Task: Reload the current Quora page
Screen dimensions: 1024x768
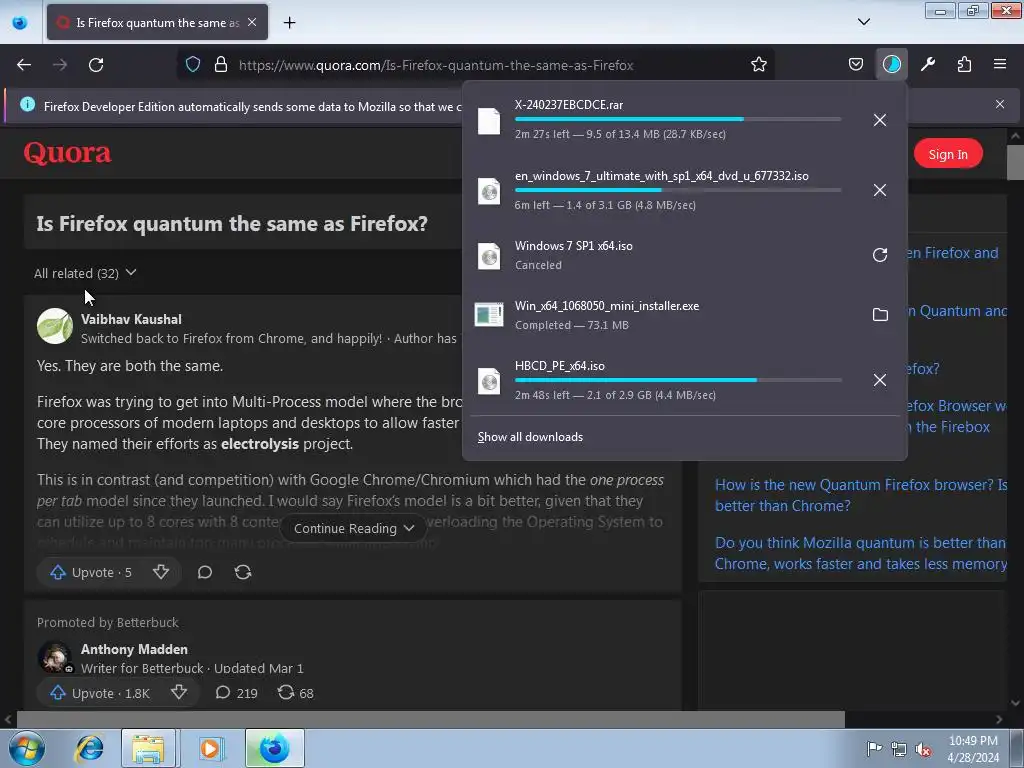Action: coord(96,65)
